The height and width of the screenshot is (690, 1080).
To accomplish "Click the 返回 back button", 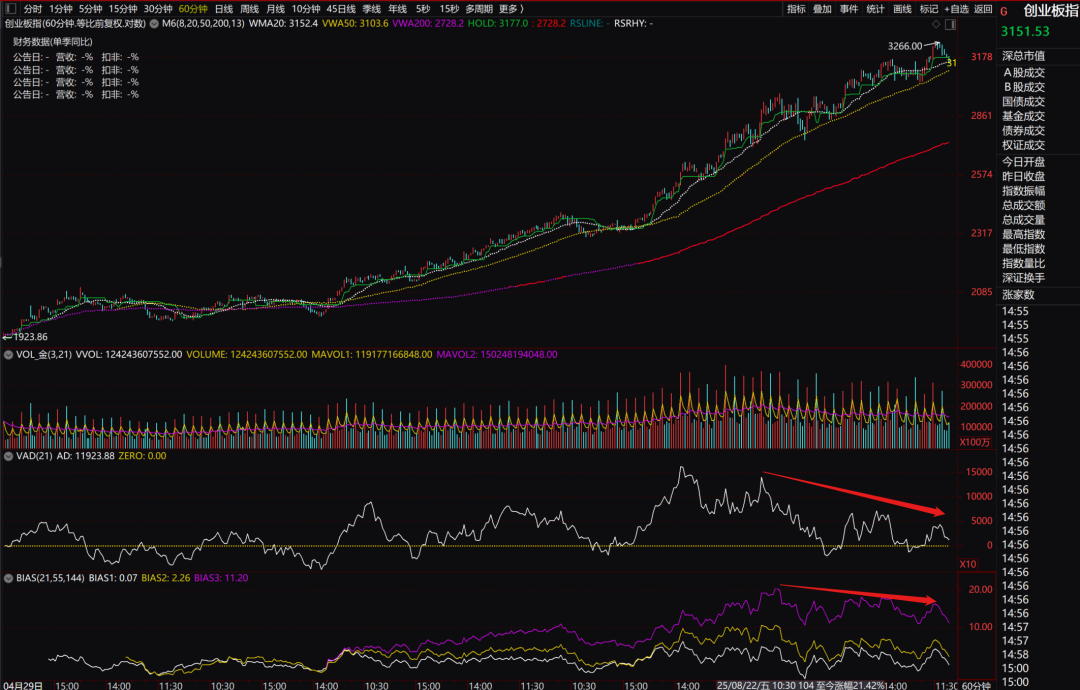I will click(983, 9).
